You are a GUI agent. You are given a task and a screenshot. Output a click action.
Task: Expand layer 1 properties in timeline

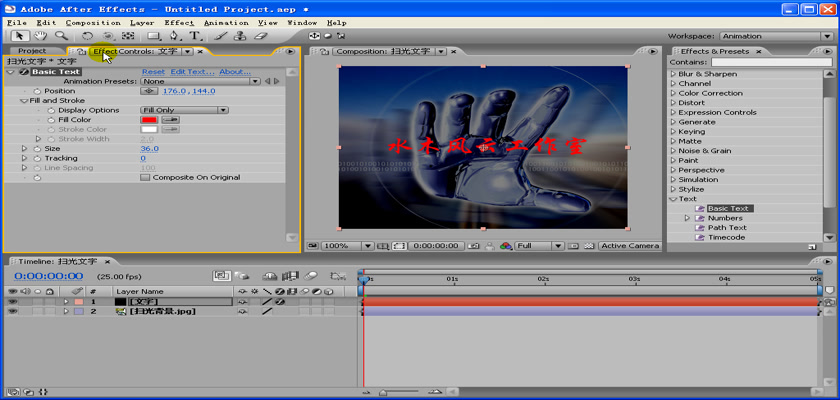[66, 301]
